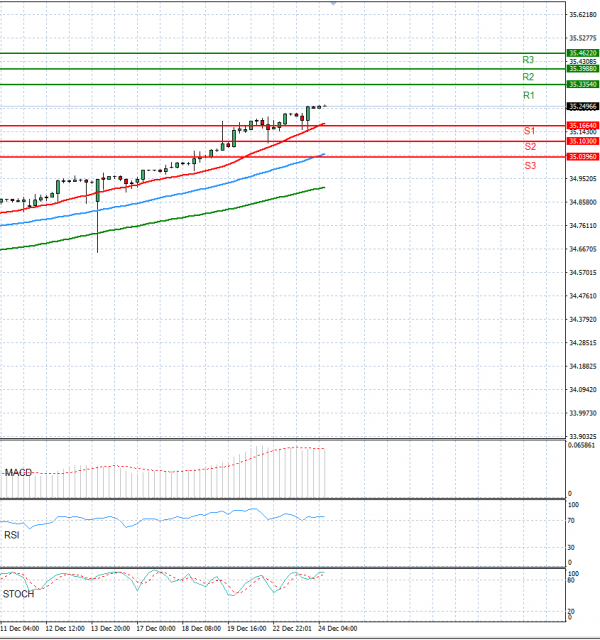Click the 34.95205 price scale value
Viewport: 600px width, 640px height.
583,179
